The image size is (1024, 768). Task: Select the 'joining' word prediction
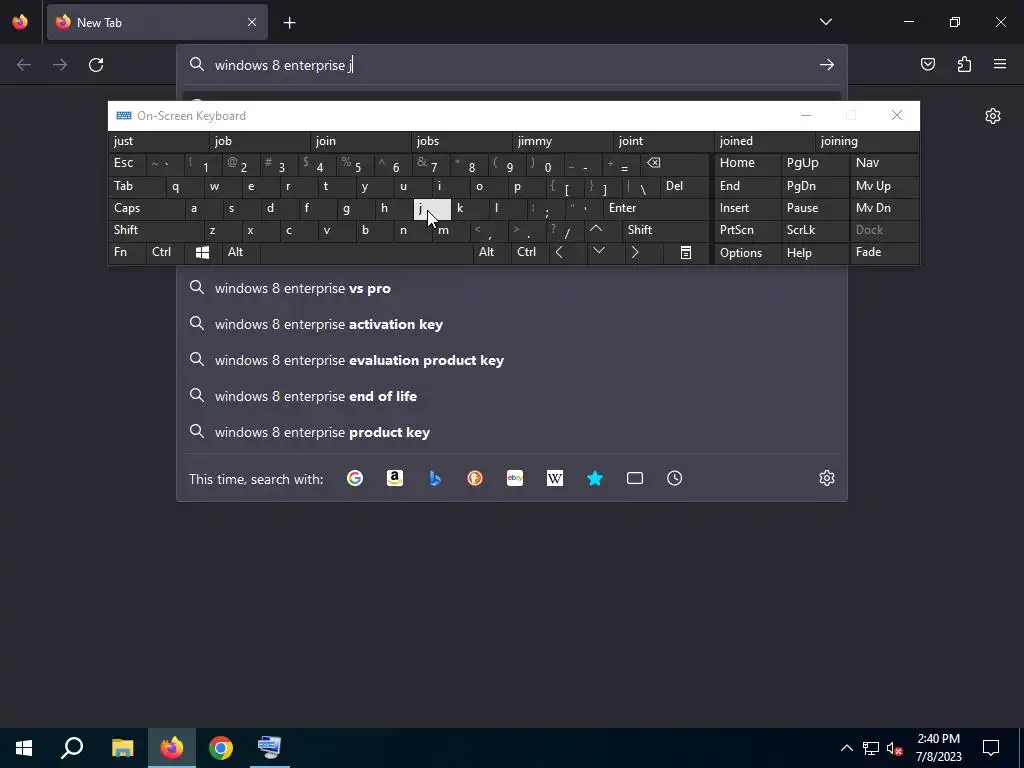(x=867, y=141)
